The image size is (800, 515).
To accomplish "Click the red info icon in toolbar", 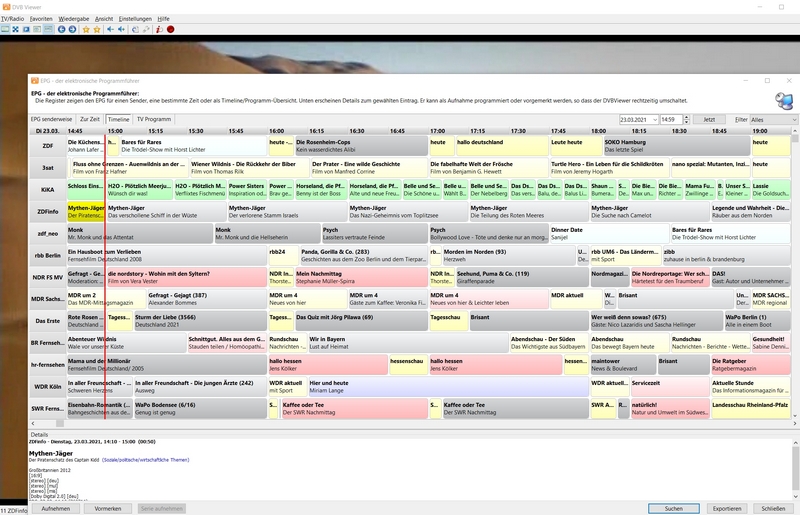I will click(158, 30).
